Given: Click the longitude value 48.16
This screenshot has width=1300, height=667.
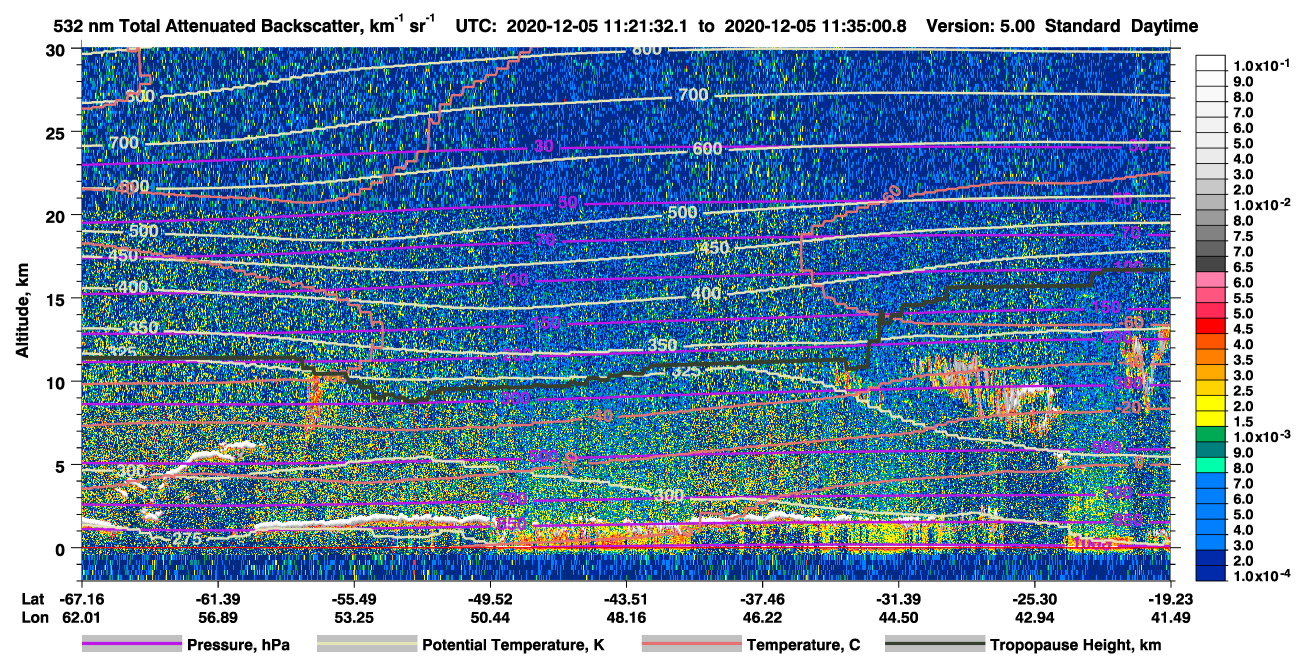Looking at the screenshot, I should (x=626, y=617).
